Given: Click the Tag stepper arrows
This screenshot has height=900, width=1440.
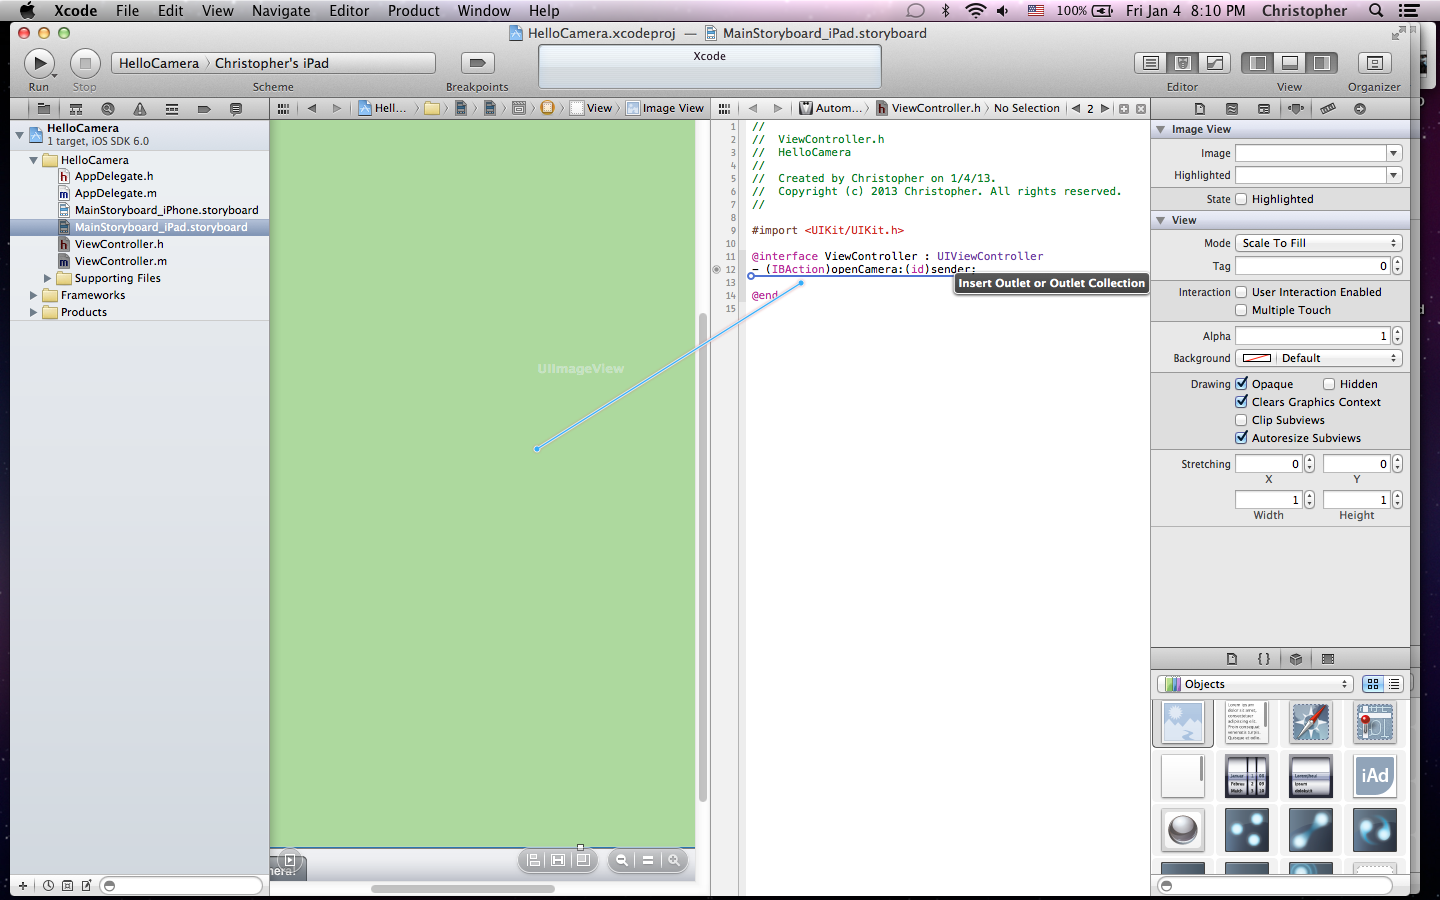Looking at the screenshot, I should coord(1397,266).
